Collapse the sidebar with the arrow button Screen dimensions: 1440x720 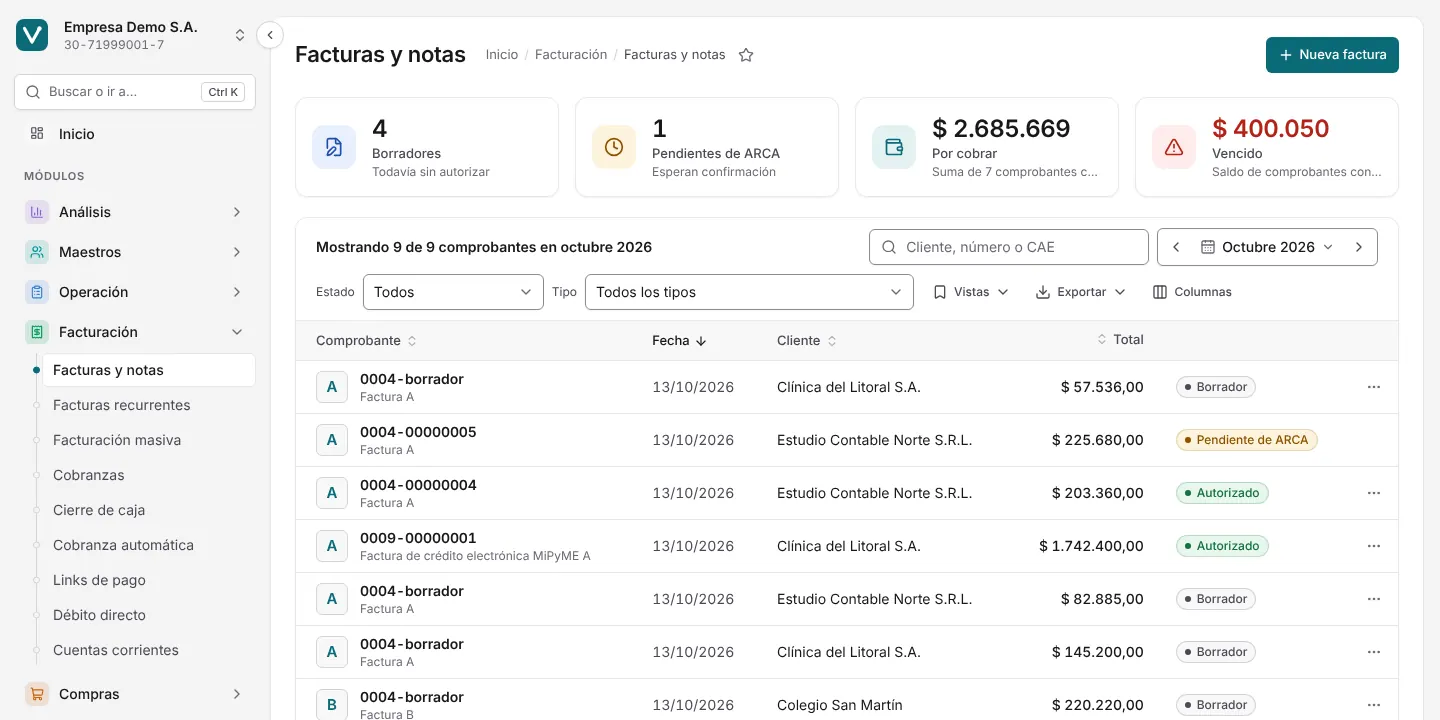coord(270,35)
